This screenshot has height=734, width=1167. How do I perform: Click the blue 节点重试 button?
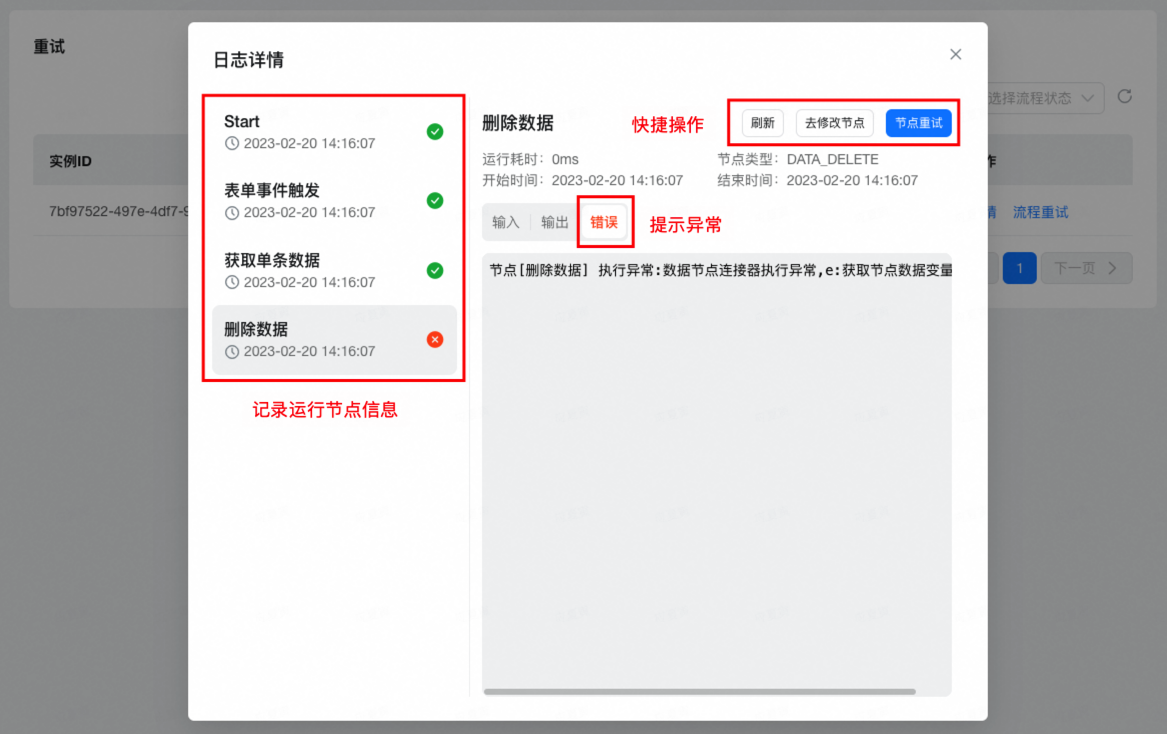[x=918, y=123]
